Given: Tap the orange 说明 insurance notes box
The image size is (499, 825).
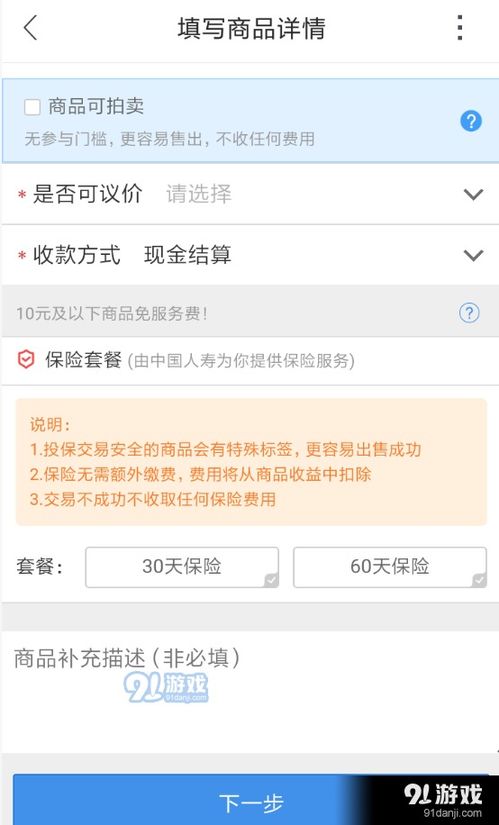Looking at the screenshot, I should 251,462.
